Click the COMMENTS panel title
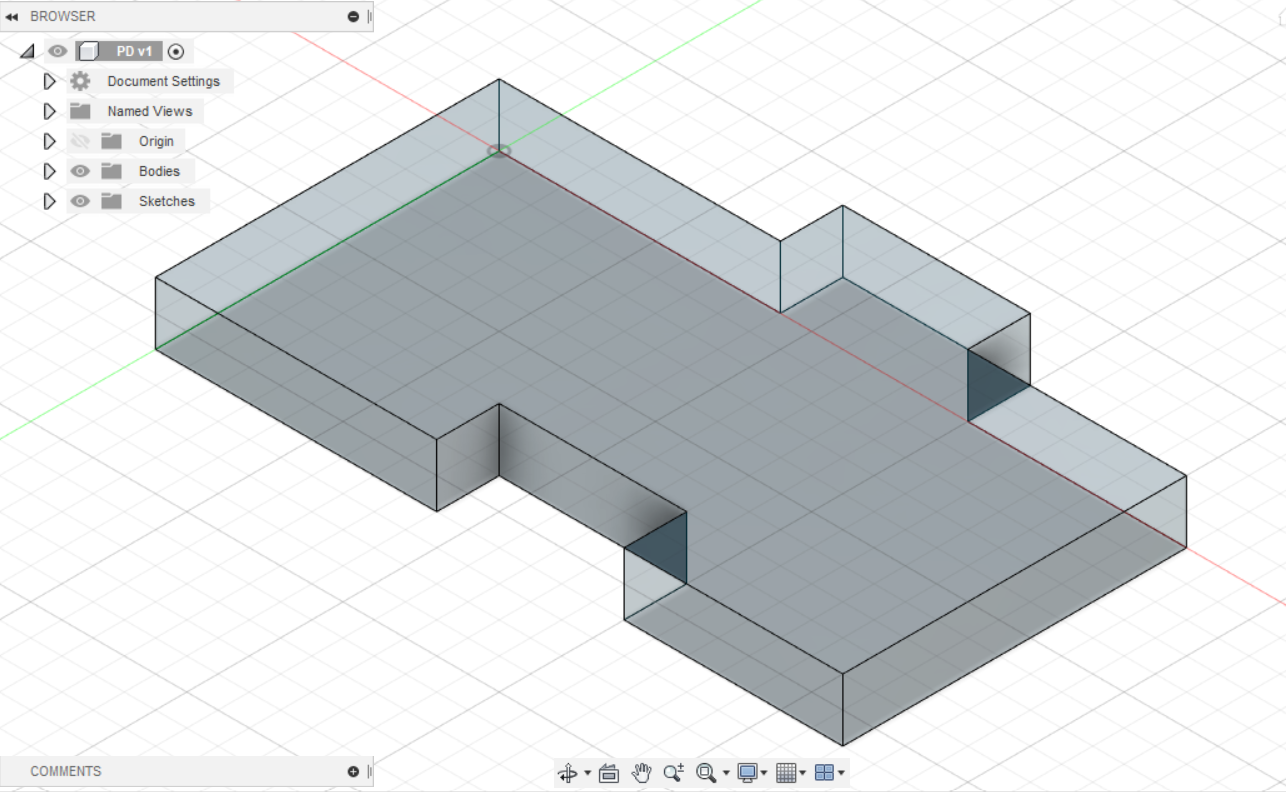The width and height of the screenshot is (1286, 792). 66,772
